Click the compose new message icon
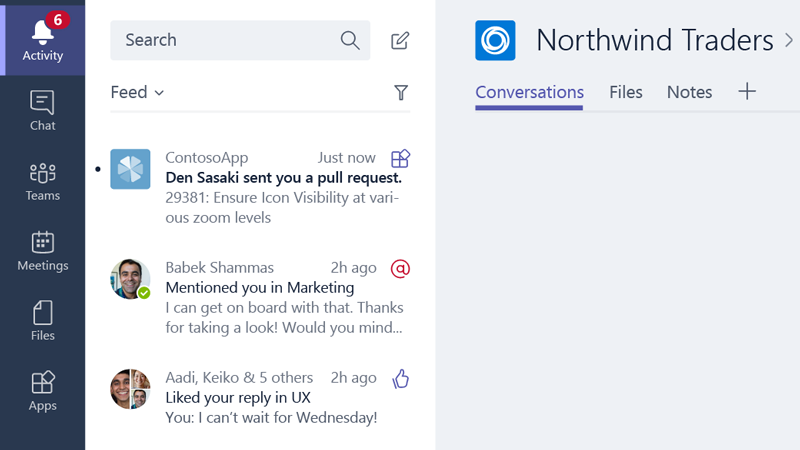 [x=400, y=40]
